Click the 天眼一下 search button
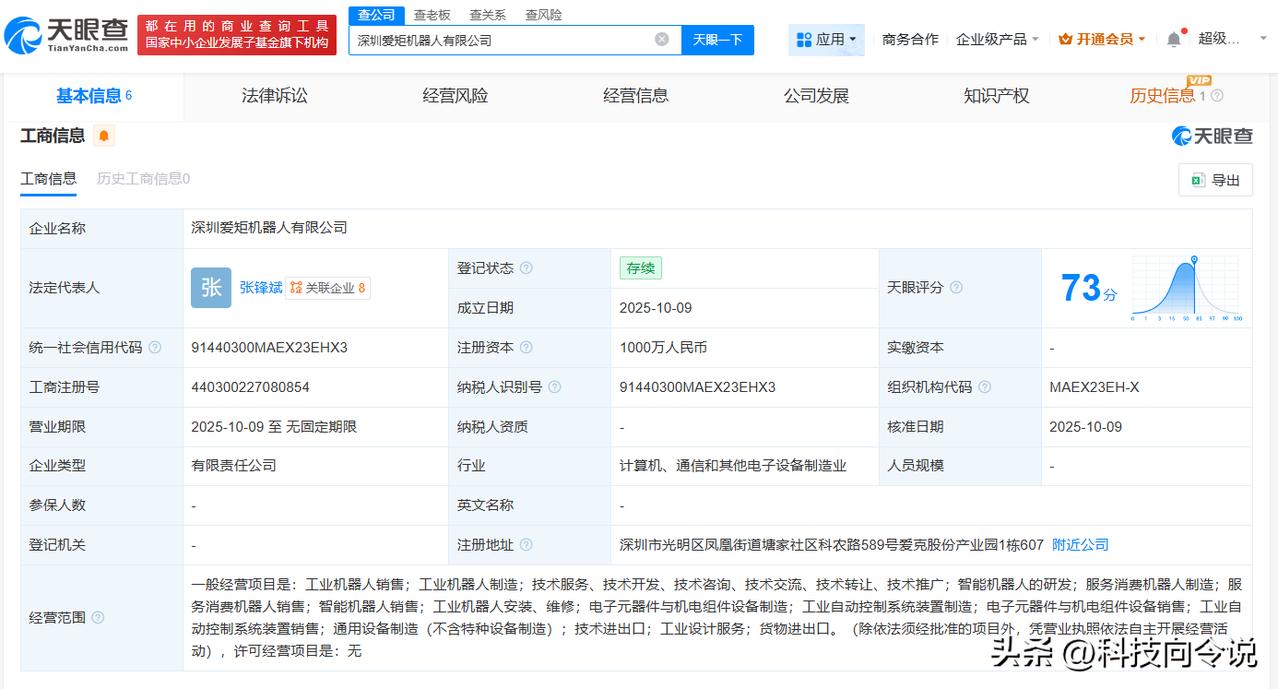 tap(718, 39)
